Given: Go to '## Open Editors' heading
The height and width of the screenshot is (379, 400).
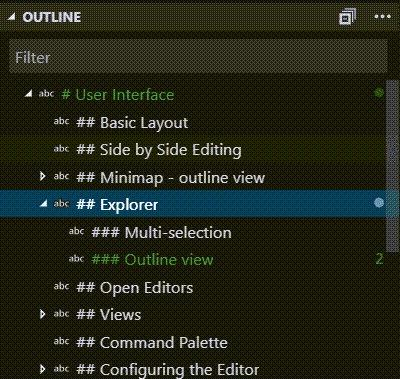Looking at the screenshot, I should click(135, 288).
